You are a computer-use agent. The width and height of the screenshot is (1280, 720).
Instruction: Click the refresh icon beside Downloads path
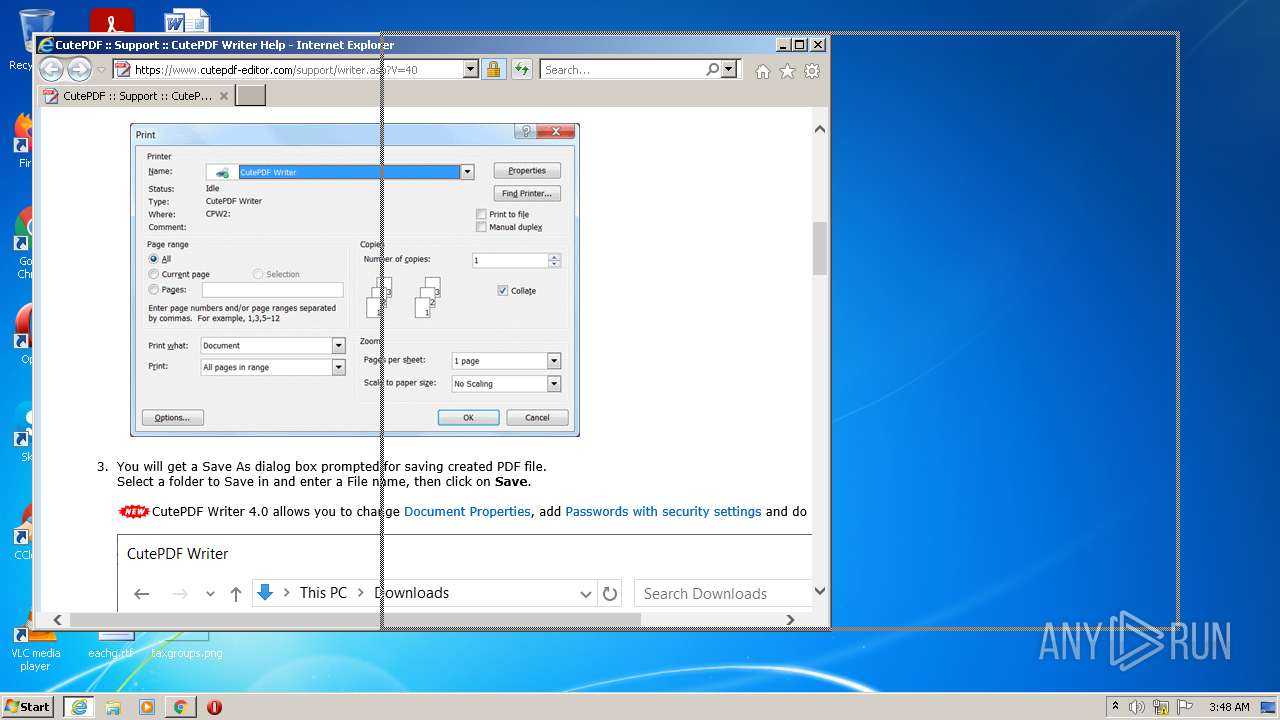610,593
